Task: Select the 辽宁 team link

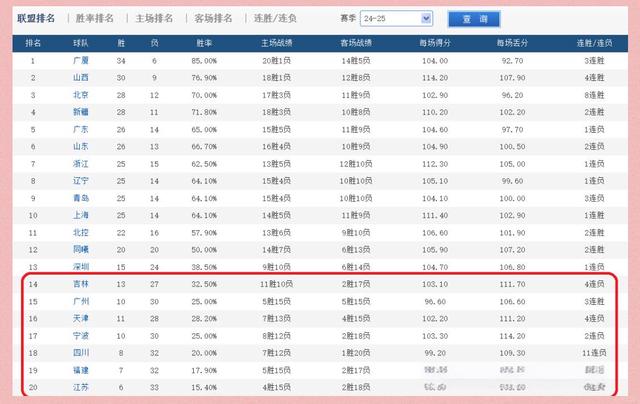Action: coord(82,181)
